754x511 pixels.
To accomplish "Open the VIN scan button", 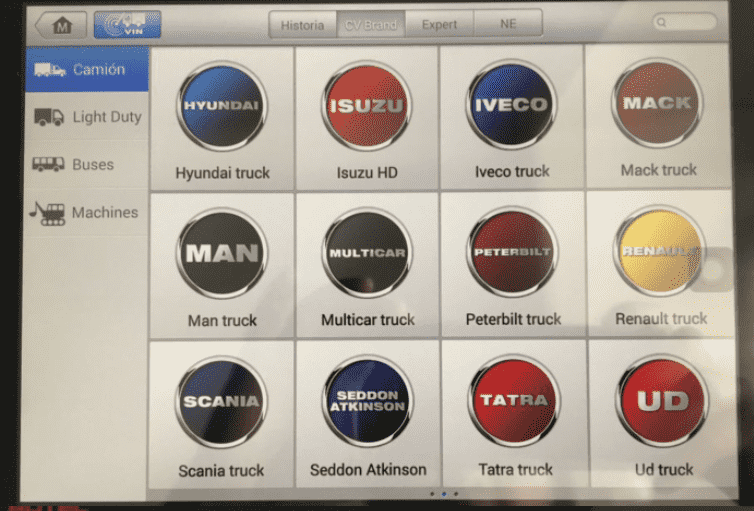I will click(127, 25).
